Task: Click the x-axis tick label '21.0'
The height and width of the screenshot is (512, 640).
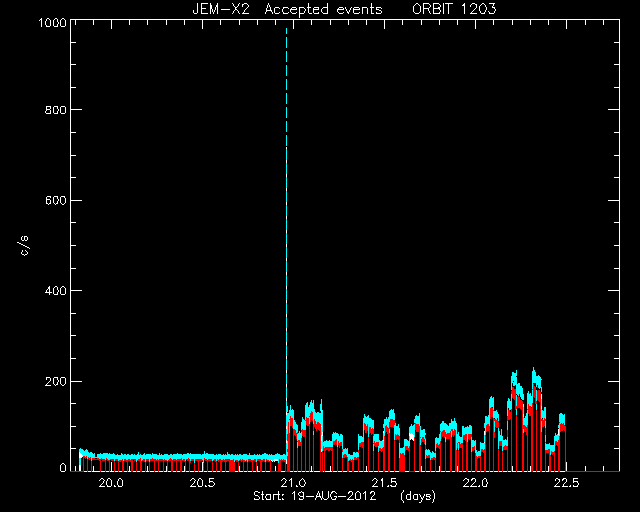Action: coord(293,483)
